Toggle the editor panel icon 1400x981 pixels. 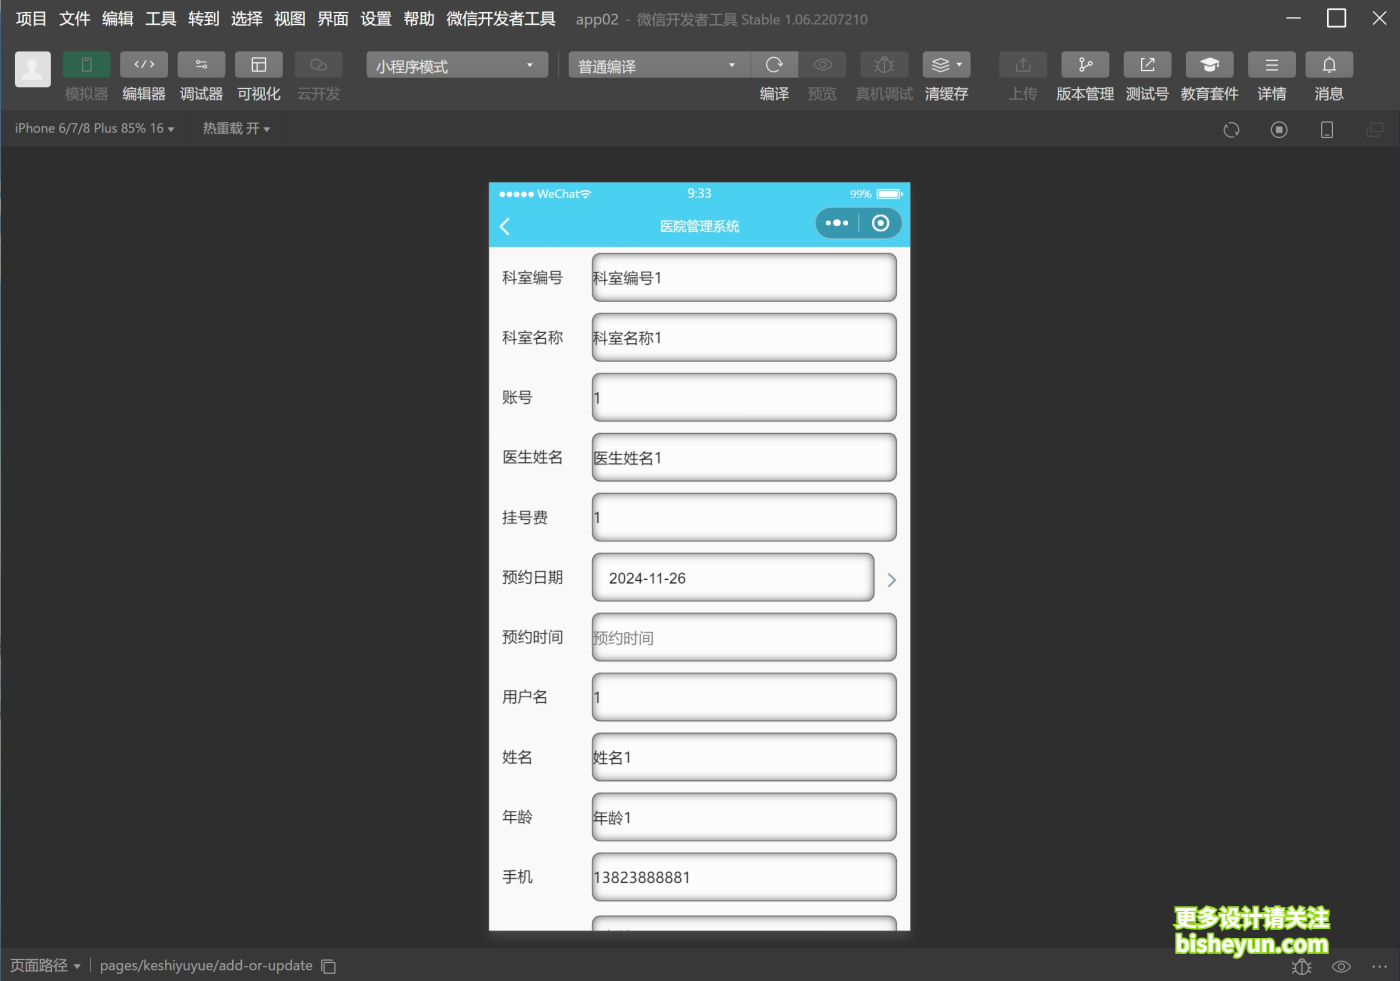[x=144, y=65]
